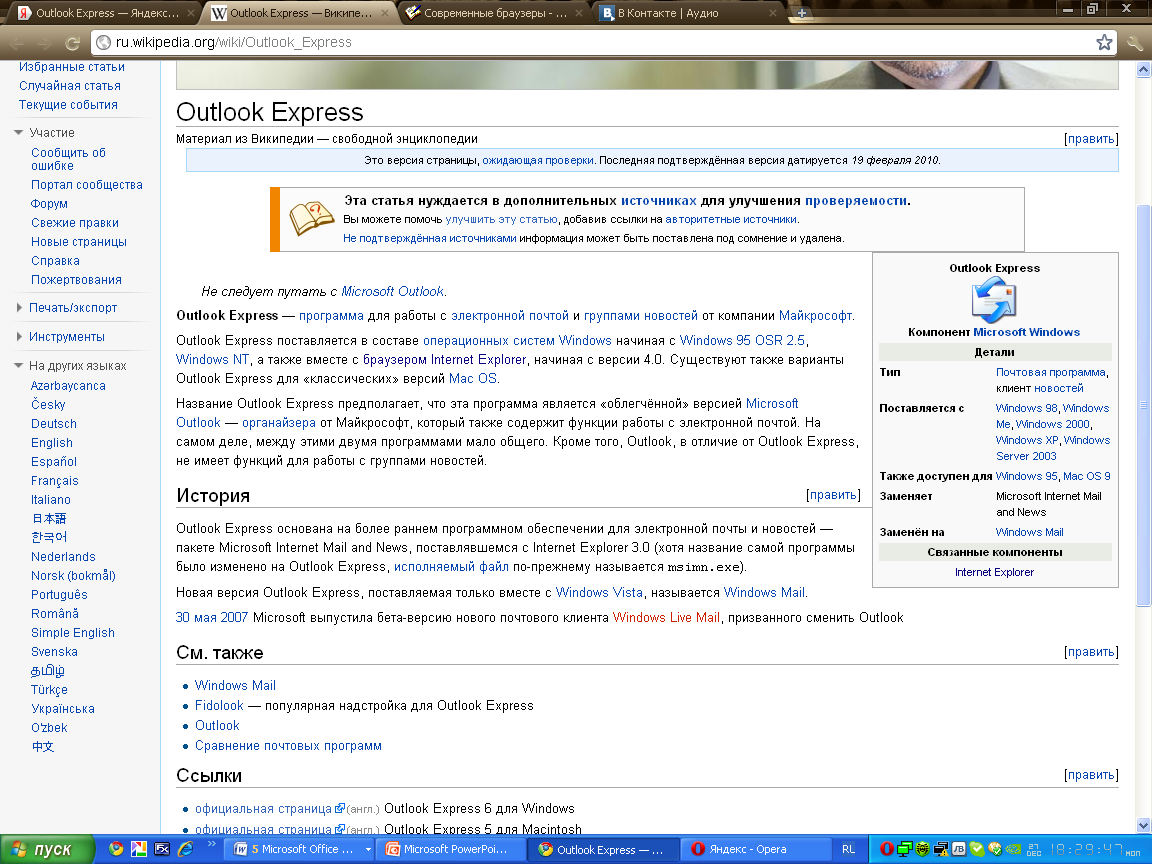Collapse the На других языках section

click(x=19, y=365)
